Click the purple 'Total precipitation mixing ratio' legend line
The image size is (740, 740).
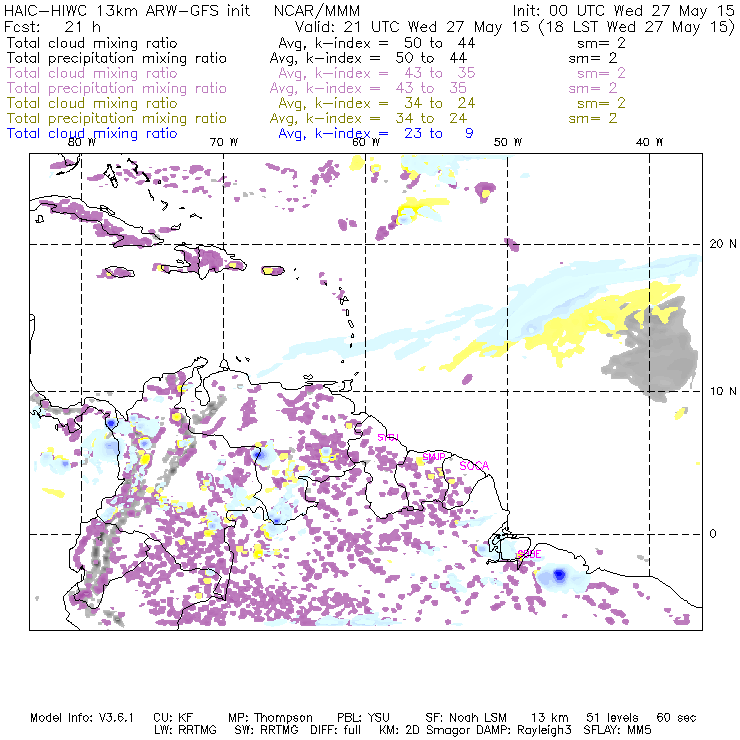[x=117, y=88]
